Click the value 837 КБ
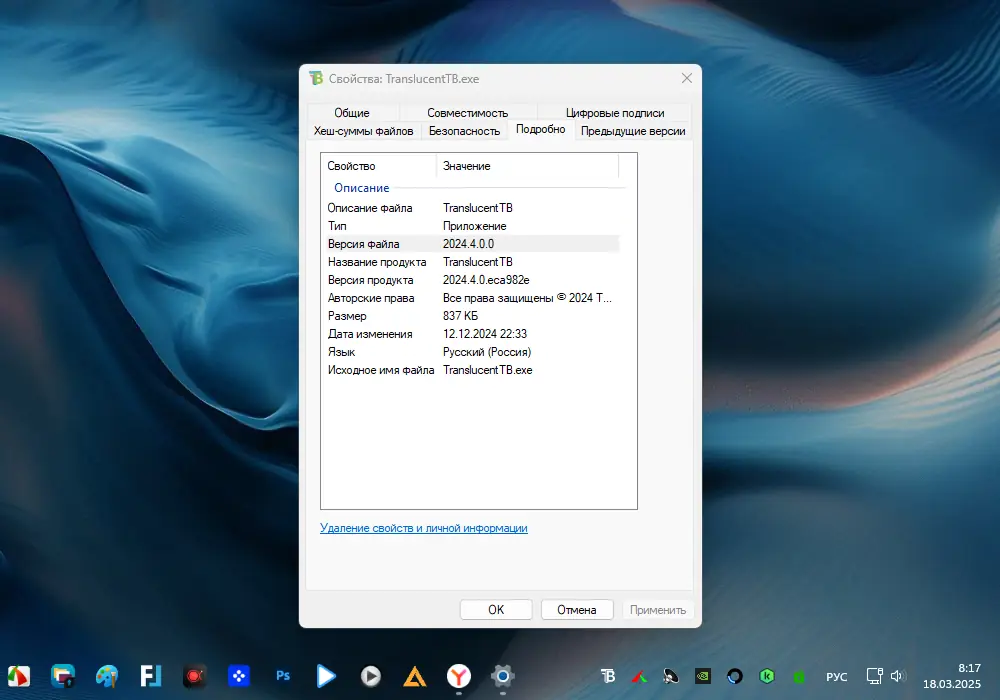This screenshot has width=1000, height=700. tap(460, 316)
